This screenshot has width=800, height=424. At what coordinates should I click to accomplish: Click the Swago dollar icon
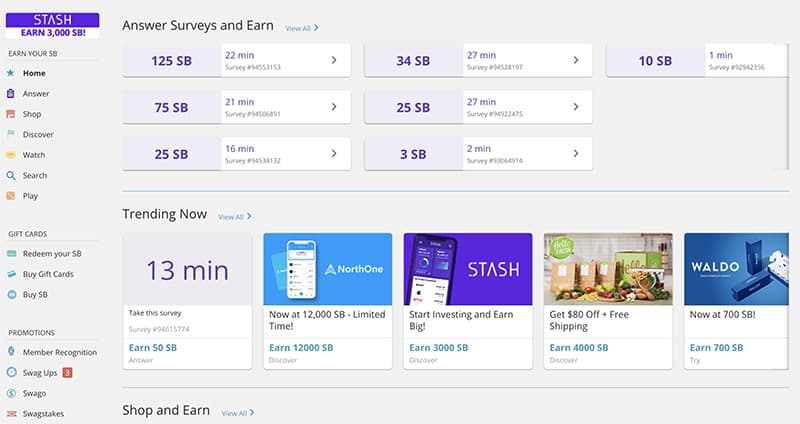tap(11, 393)
